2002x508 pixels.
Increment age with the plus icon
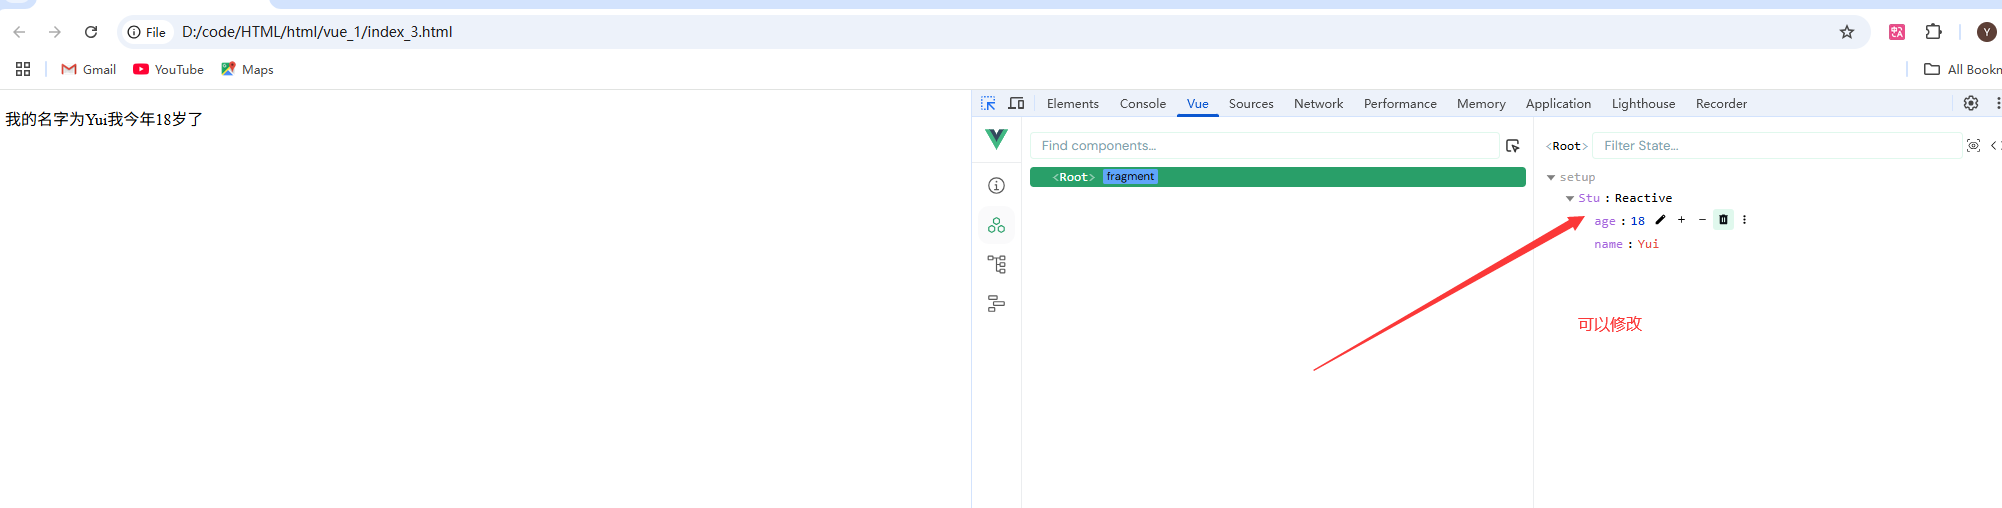pyautogui.click(x=1681, y=220)
